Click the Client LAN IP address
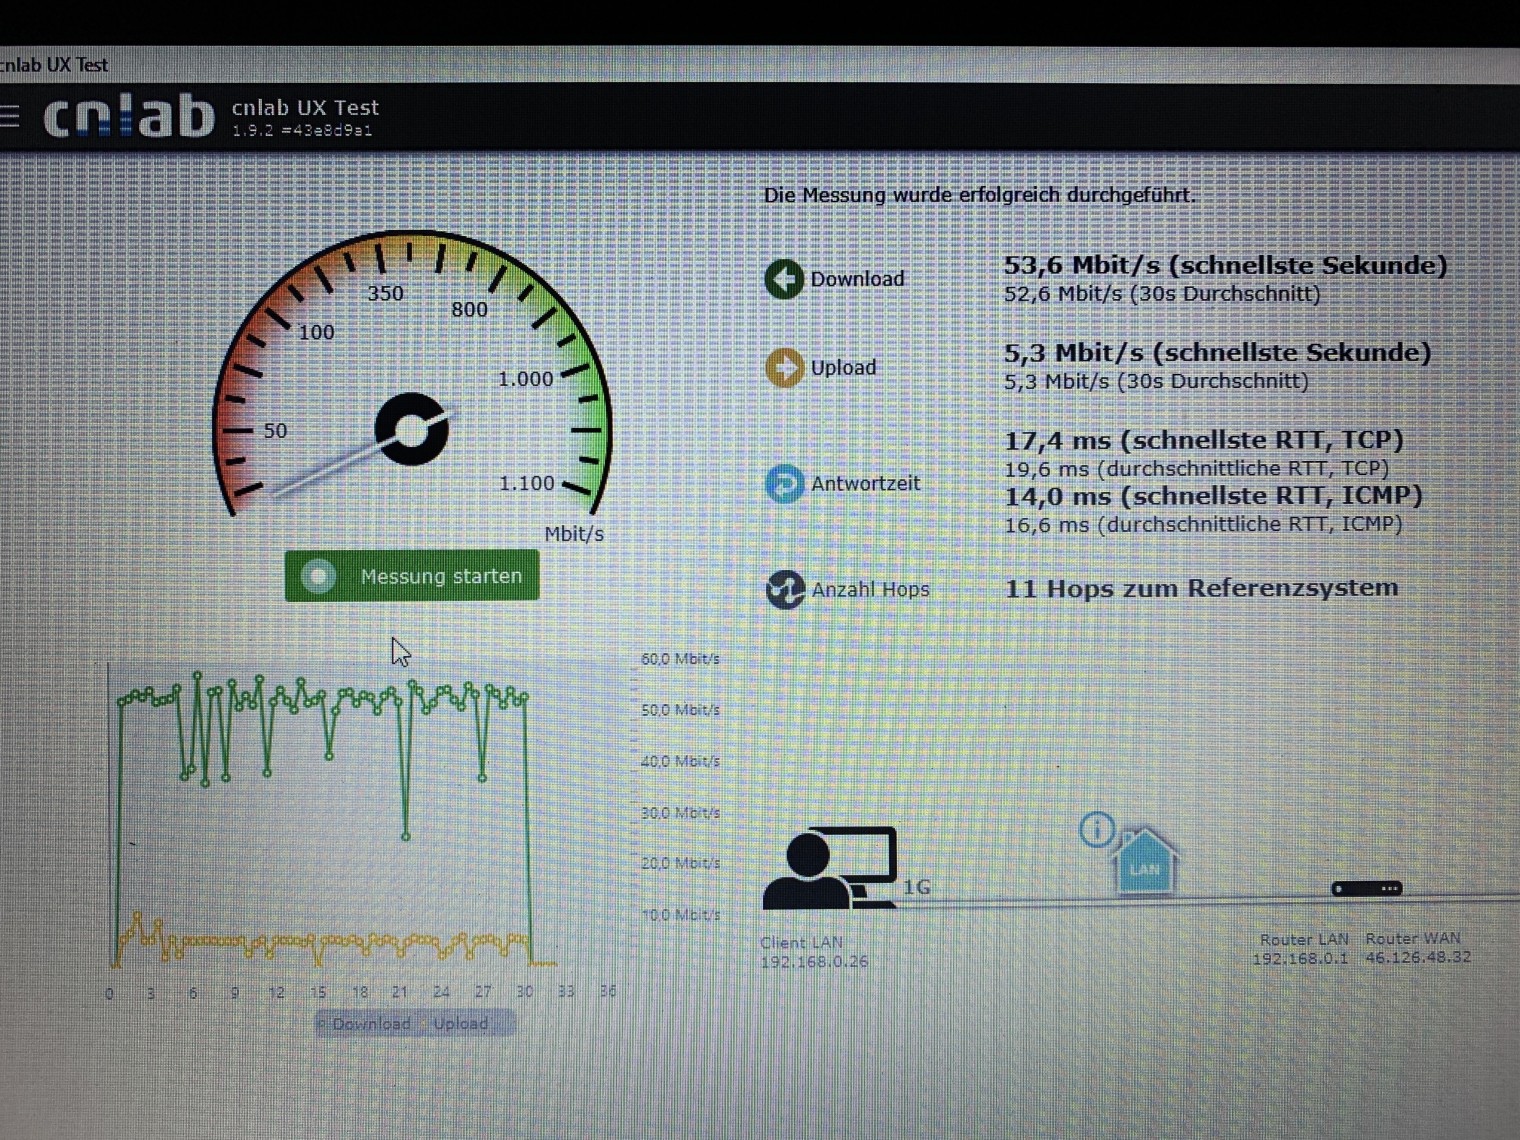Screen dimensions: 1520x1140 814,962
